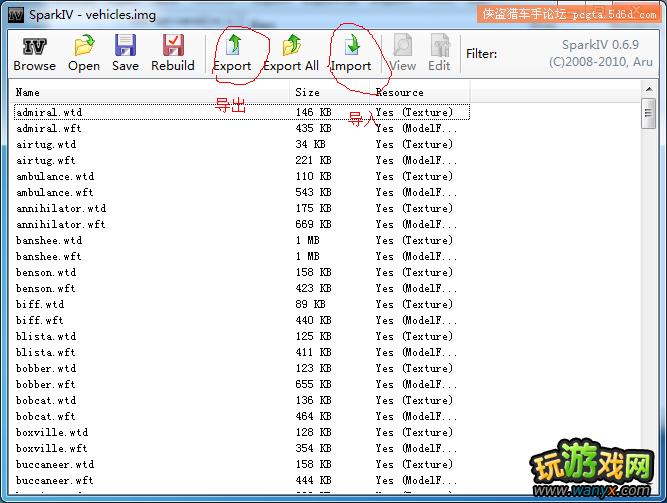
Task: Select admiral.wtd file row
Action: 242,112
